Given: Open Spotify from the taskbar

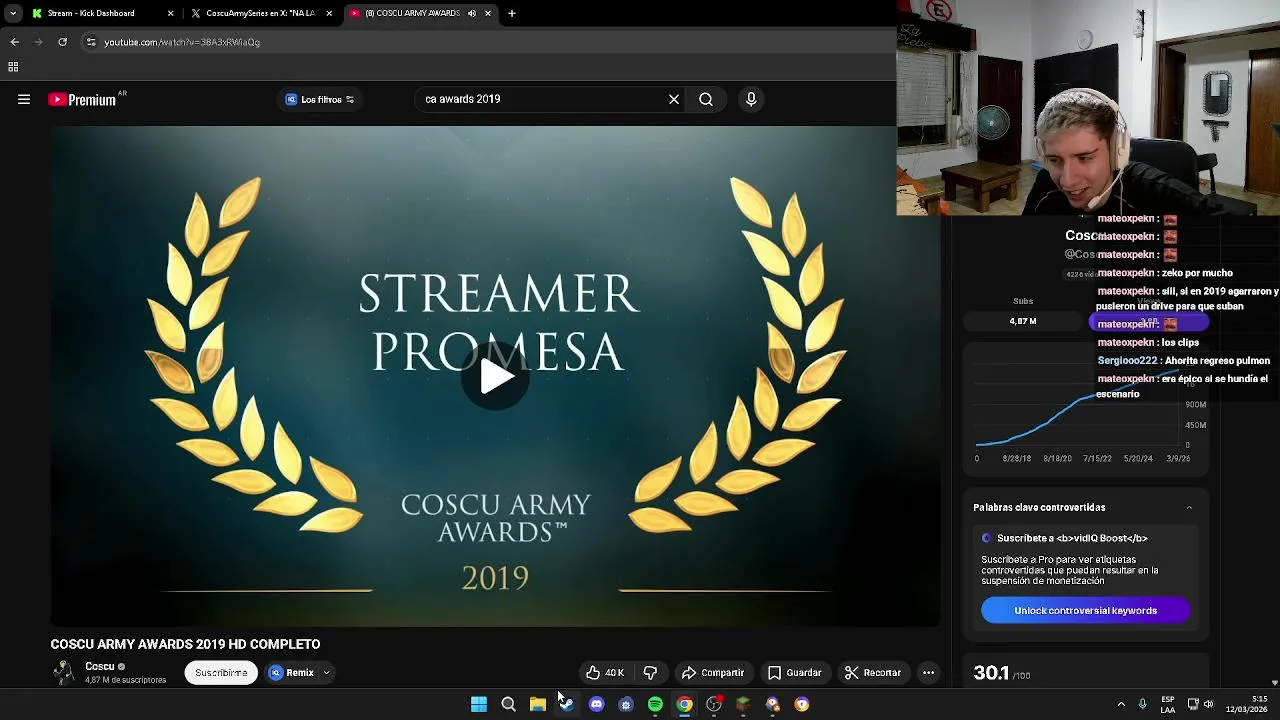Looking at the screenshot, I should coord(655,704).
